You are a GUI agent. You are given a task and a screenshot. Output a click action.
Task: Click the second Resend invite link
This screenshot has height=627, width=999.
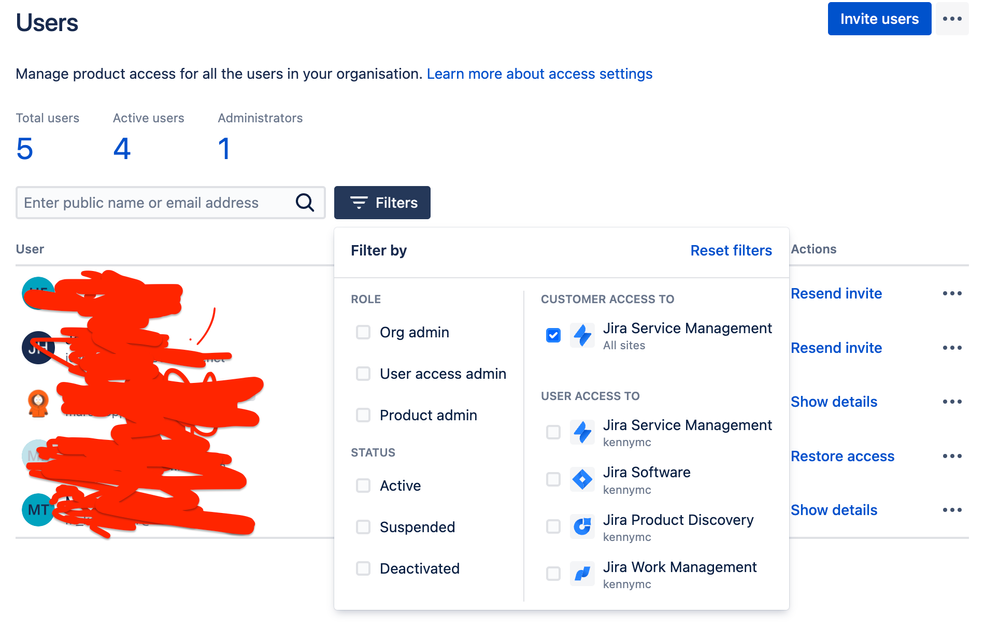[836, 348]
